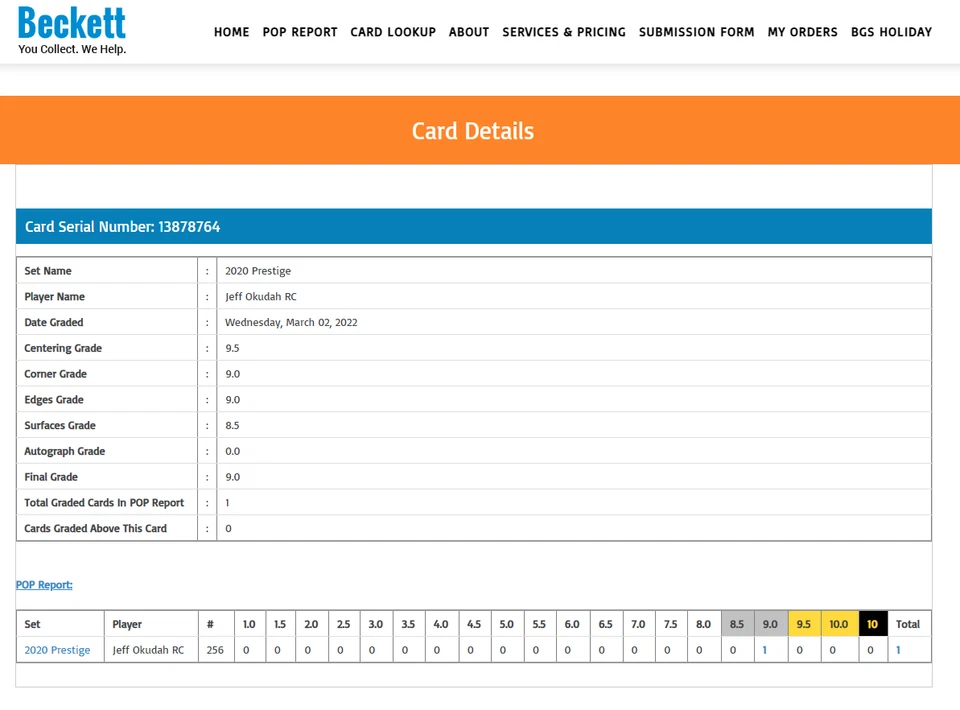
Task: Open SERVICES & PRICING page
Action: pos(564,32)
